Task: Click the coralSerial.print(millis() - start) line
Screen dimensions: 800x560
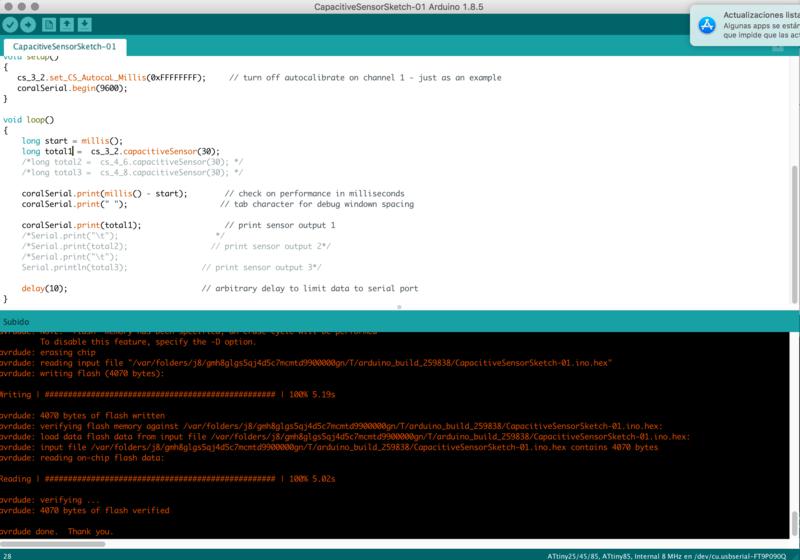Action: 104,194
